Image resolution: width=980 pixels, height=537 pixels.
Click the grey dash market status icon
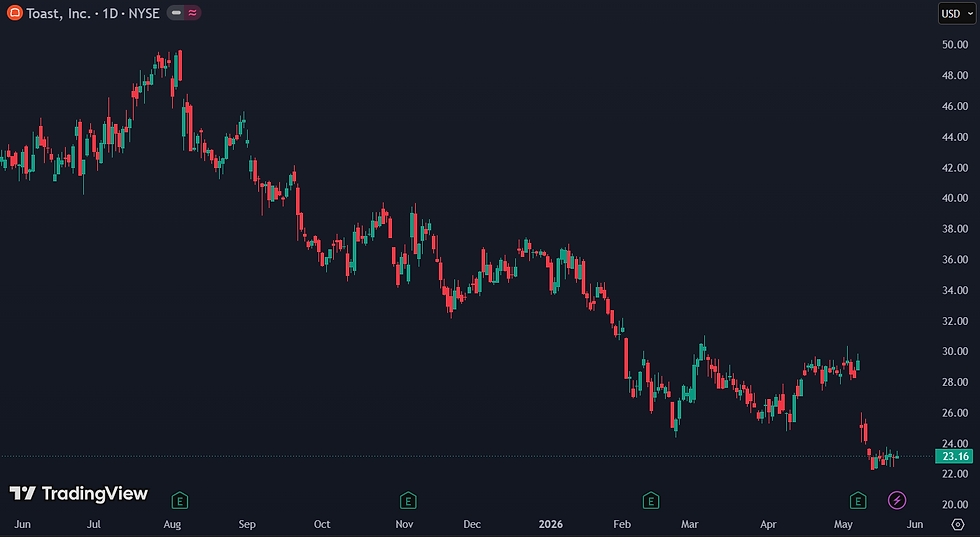(177, 13)
